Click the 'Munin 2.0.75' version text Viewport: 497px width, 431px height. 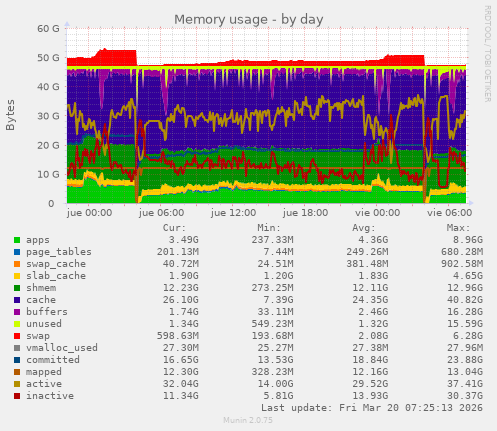click(x=248, y=420)
